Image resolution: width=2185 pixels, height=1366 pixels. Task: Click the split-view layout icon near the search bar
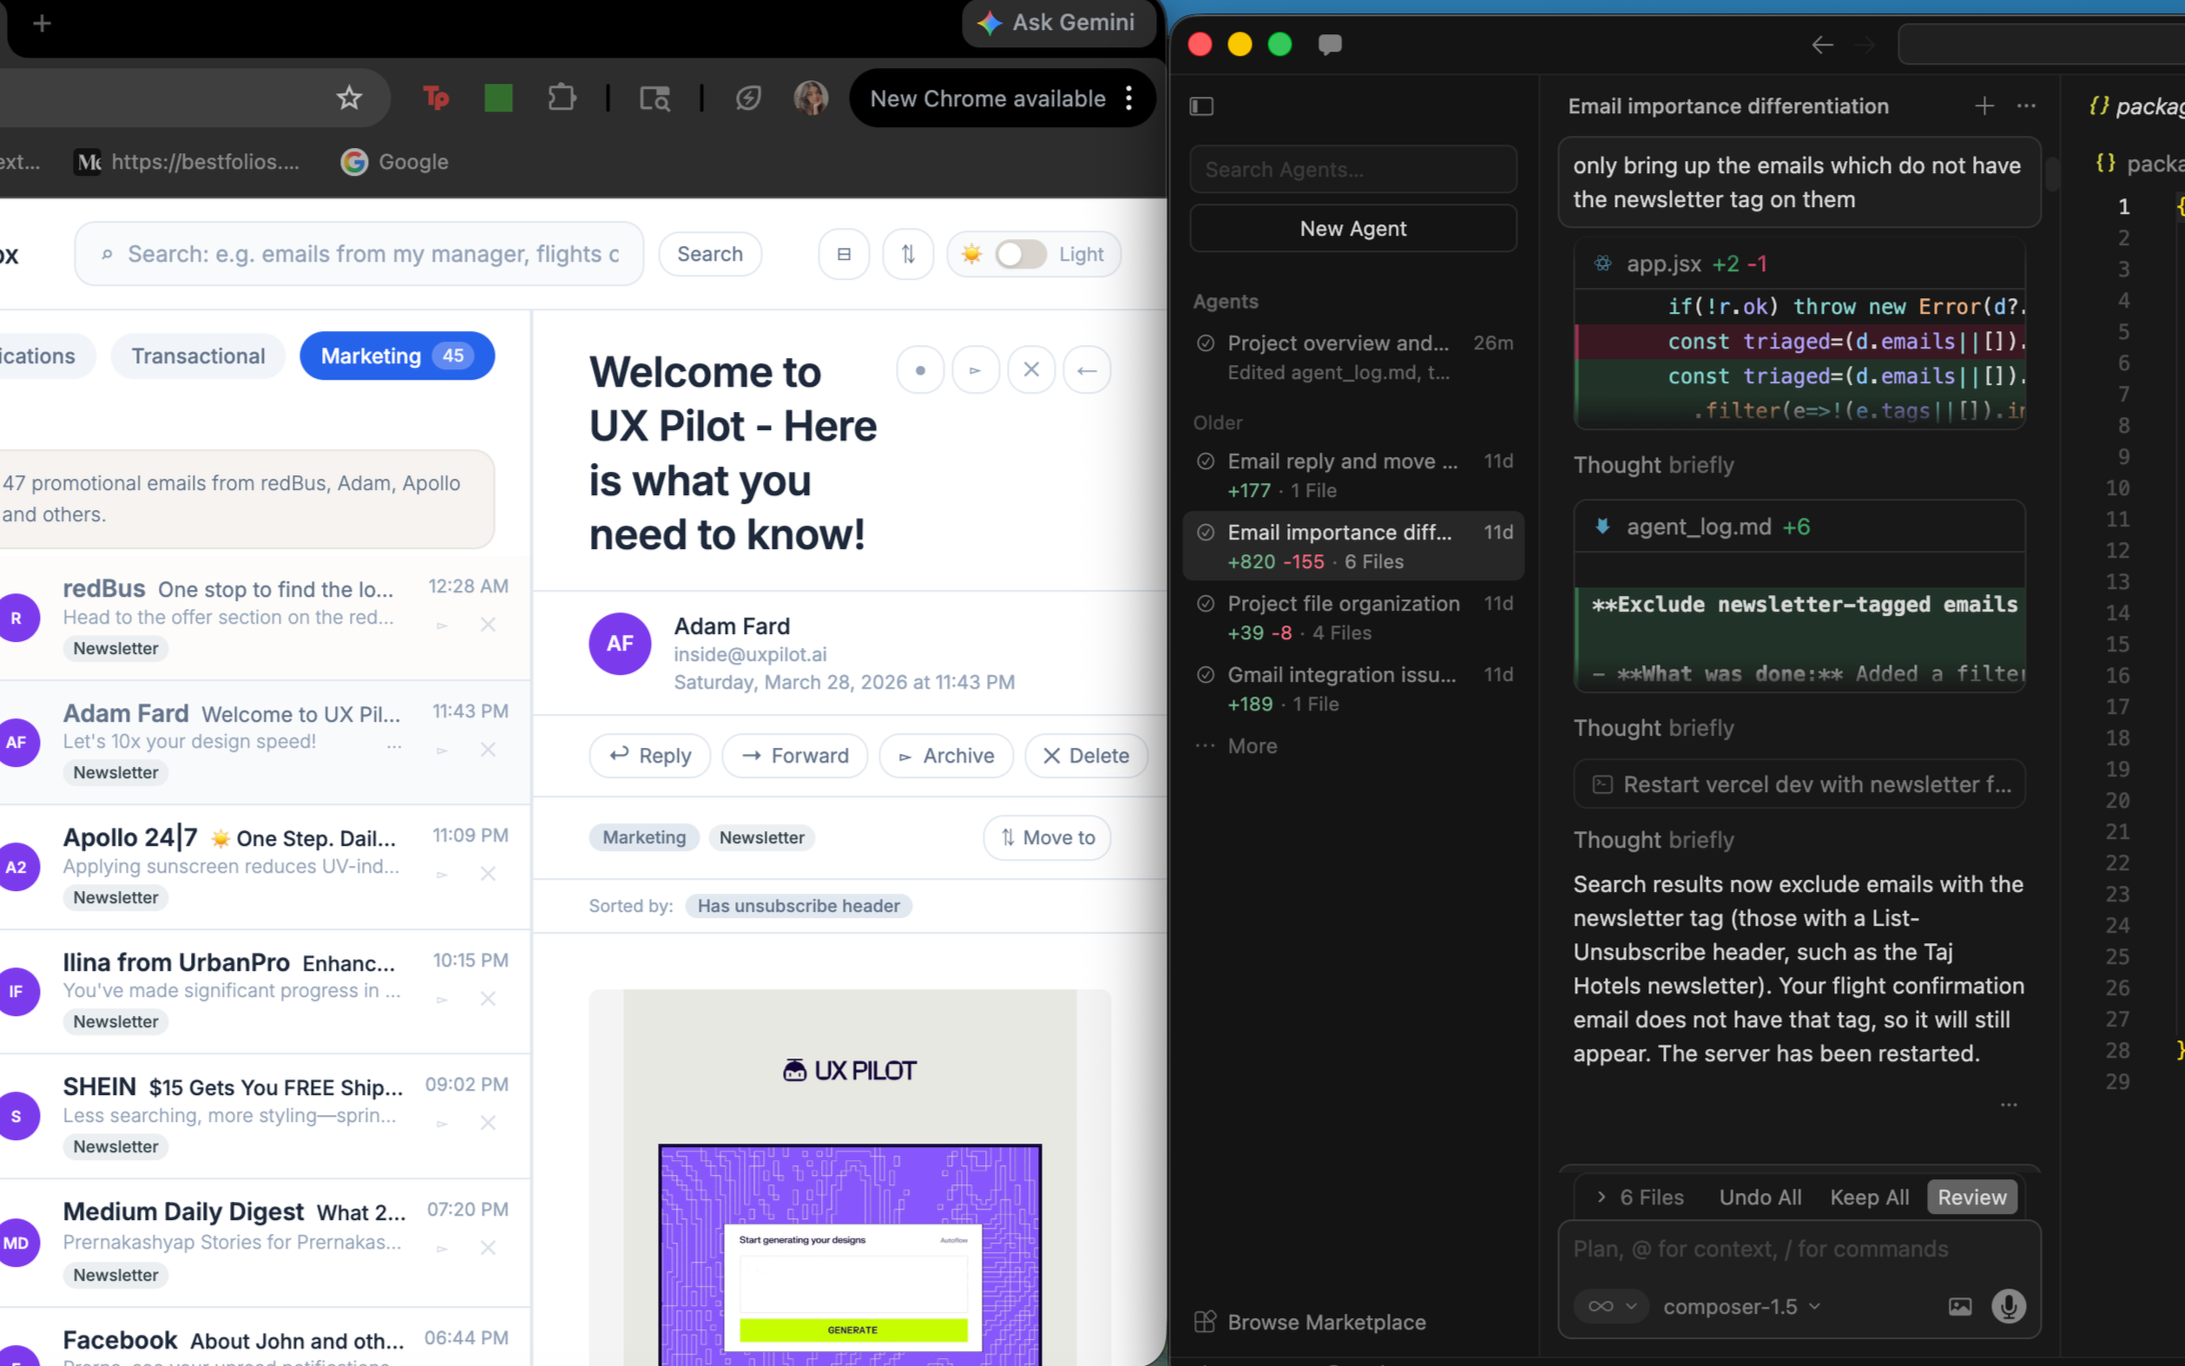coord(843,254)
